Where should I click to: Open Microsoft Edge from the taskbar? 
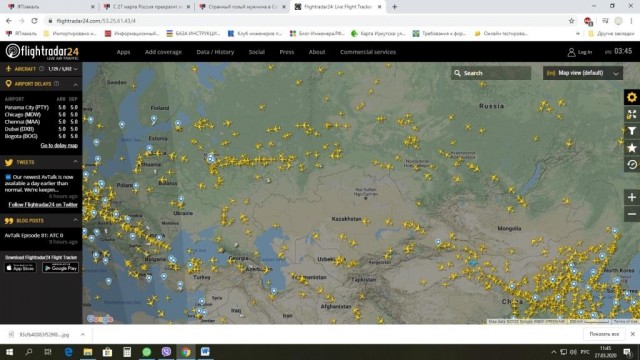click(68, 352)
